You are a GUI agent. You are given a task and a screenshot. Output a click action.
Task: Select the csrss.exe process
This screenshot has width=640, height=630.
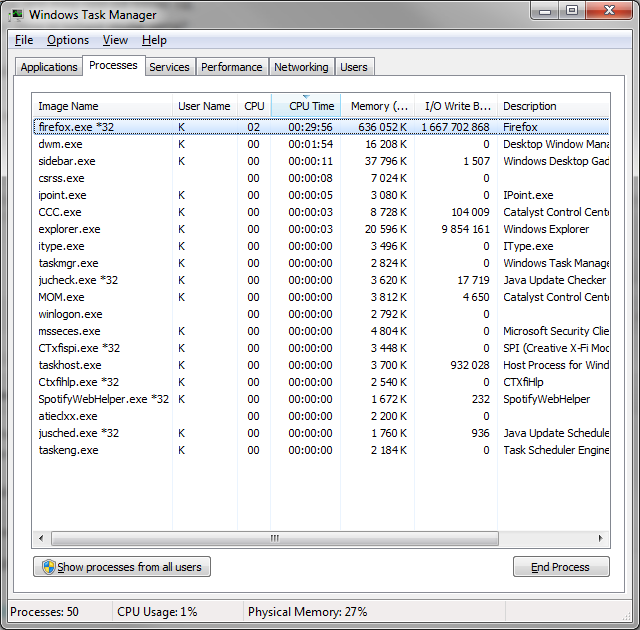[x=321, y=178]
